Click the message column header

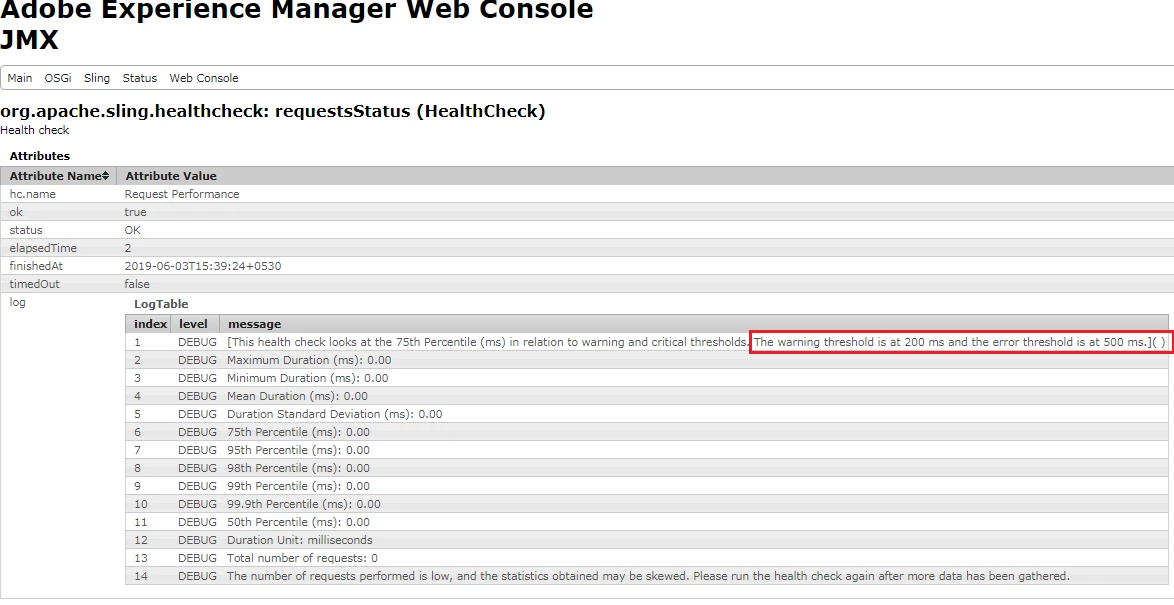(255, 324)
